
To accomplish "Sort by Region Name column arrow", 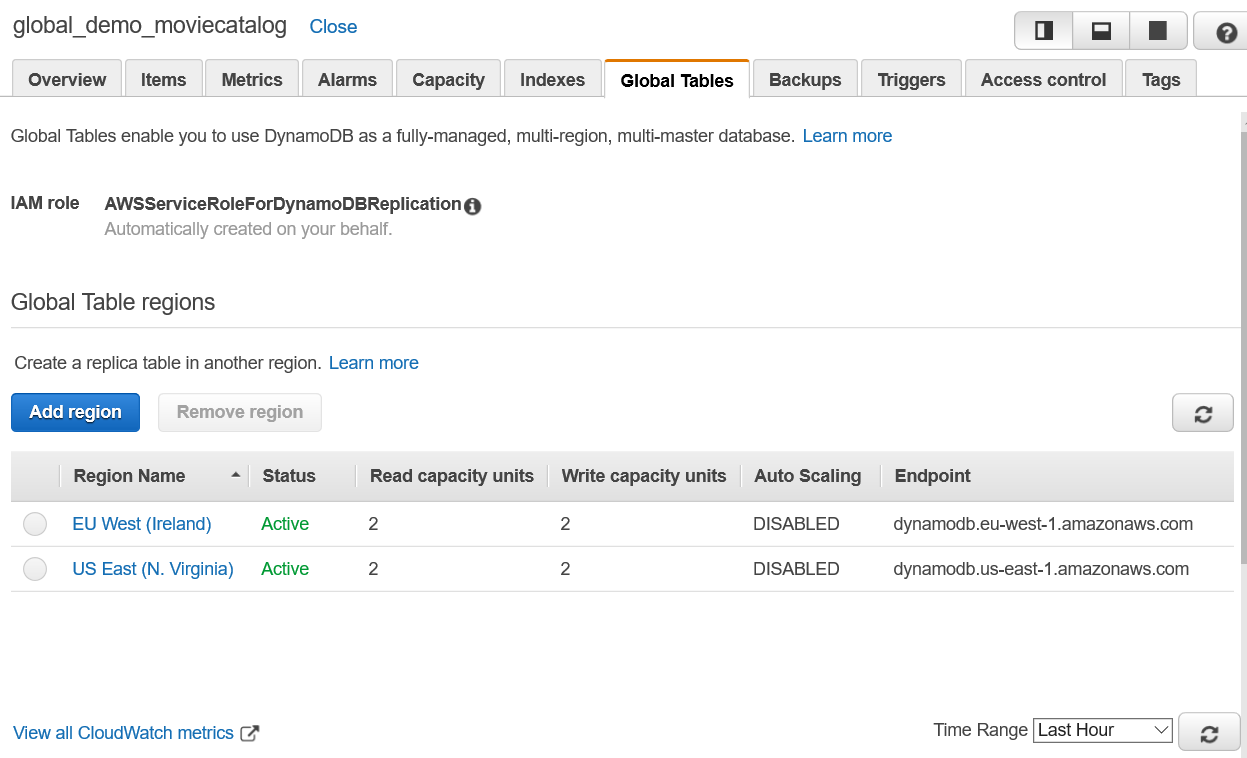I will (x=236, y=476).
